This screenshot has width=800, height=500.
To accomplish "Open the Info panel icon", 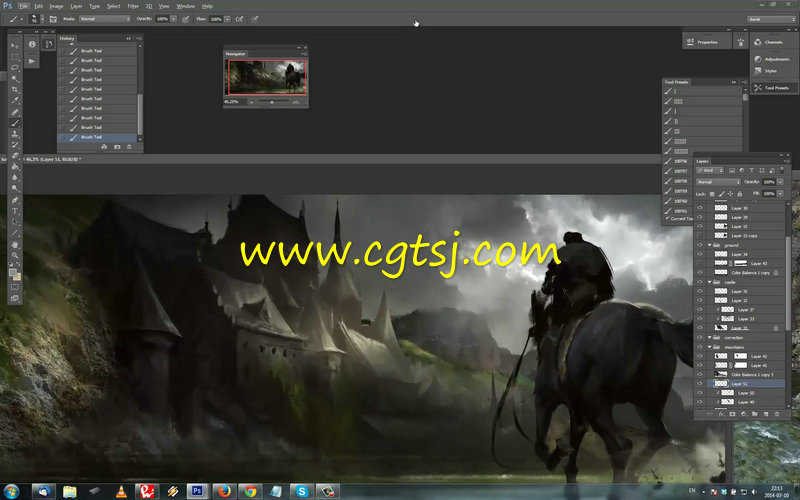I will click(x=32, y=44).
